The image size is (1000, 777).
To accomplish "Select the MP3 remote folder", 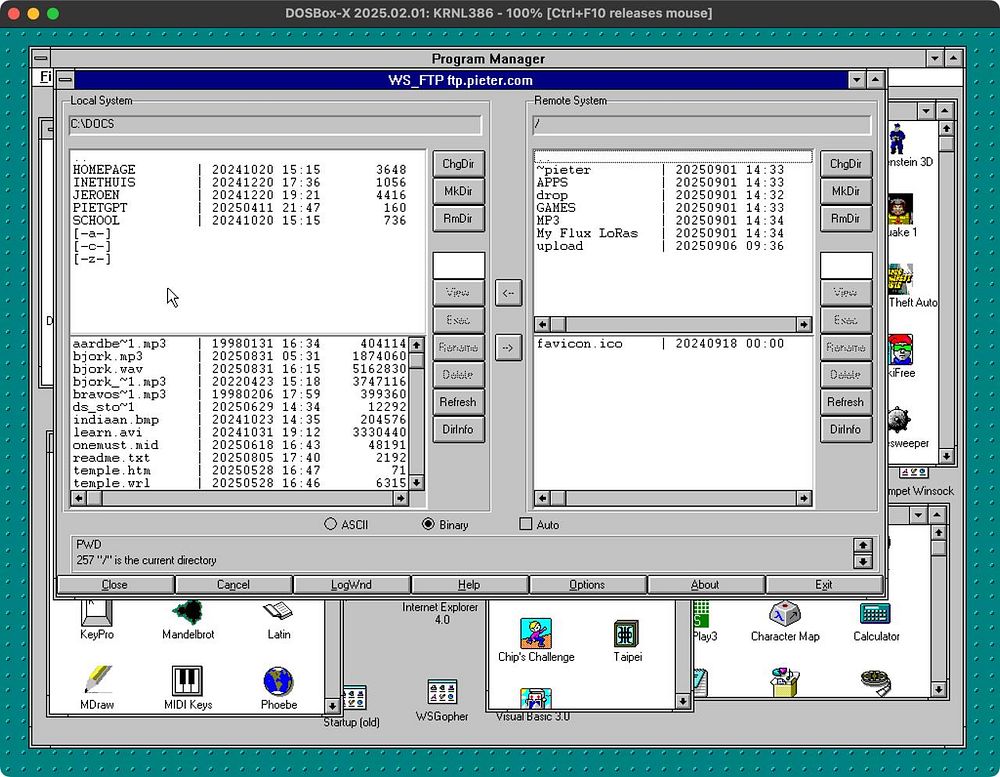I will [x=548, y=221].
